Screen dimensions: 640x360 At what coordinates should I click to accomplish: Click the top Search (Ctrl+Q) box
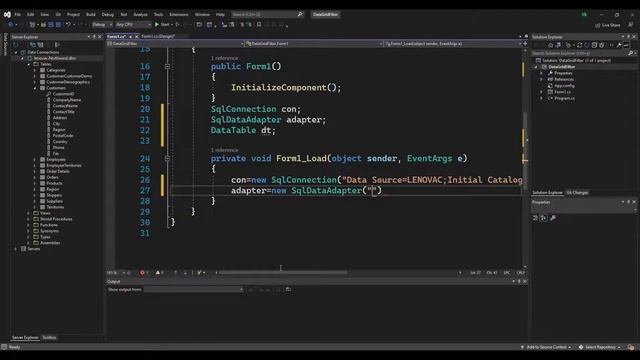pyautogui.click(x=267, y=14)
